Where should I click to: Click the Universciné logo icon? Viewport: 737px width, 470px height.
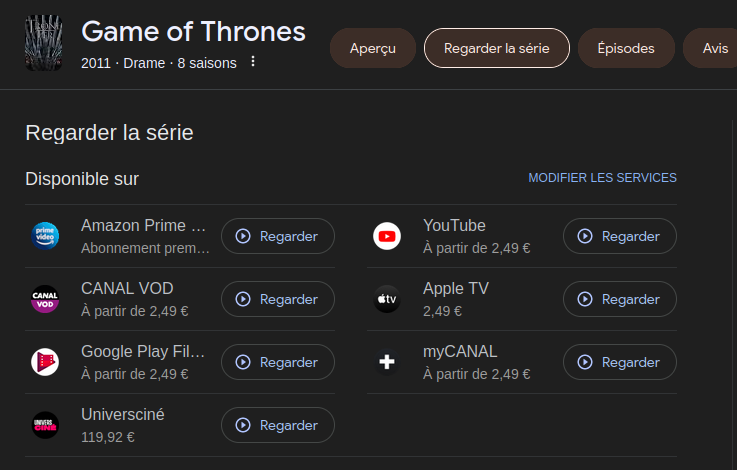point(45,425)
